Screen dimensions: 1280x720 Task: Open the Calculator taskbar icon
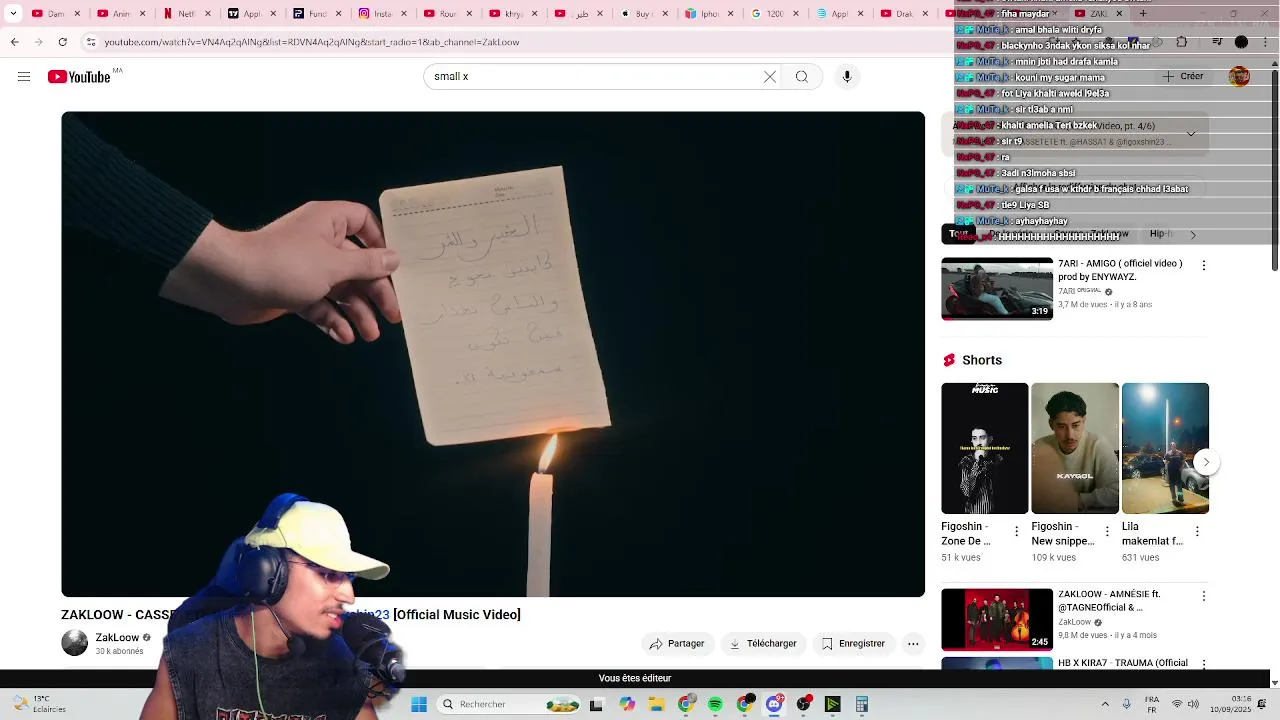pyautogui.click(x=861, y=705)
